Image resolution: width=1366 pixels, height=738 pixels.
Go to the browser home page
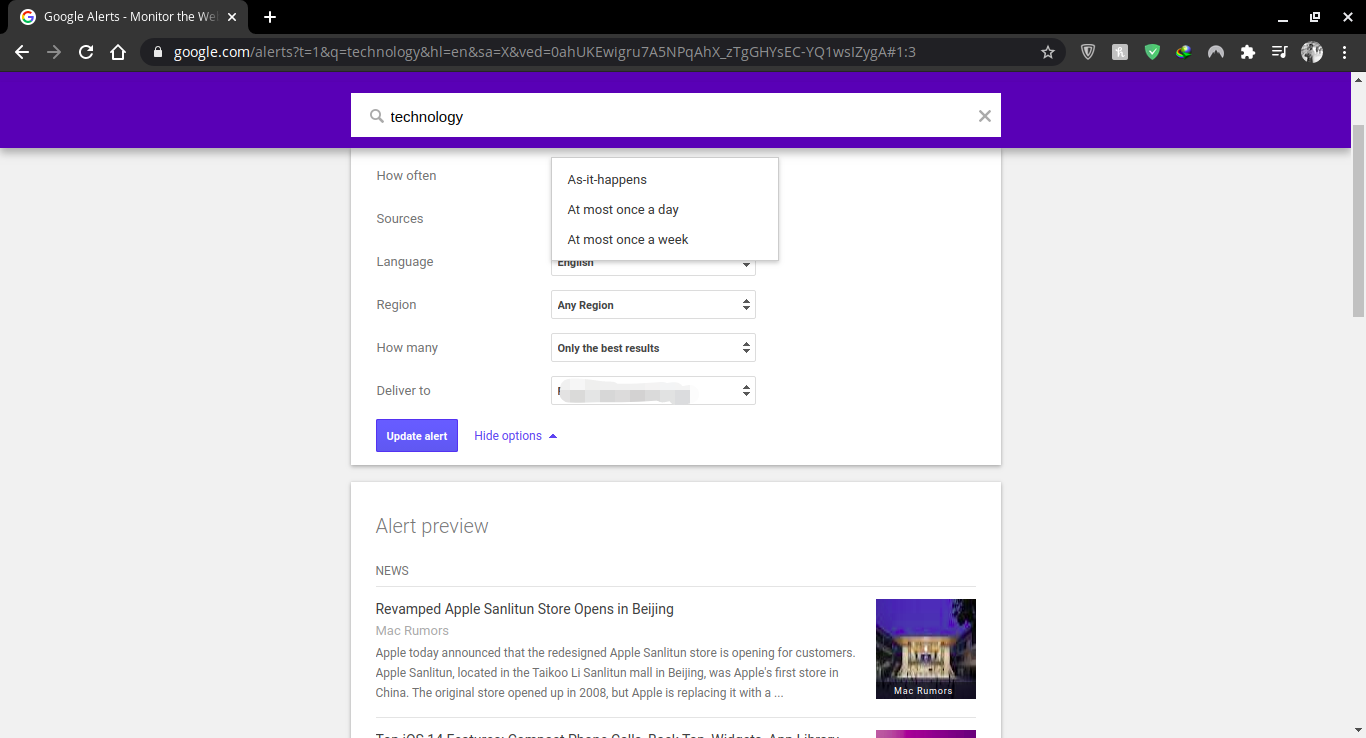118,52
